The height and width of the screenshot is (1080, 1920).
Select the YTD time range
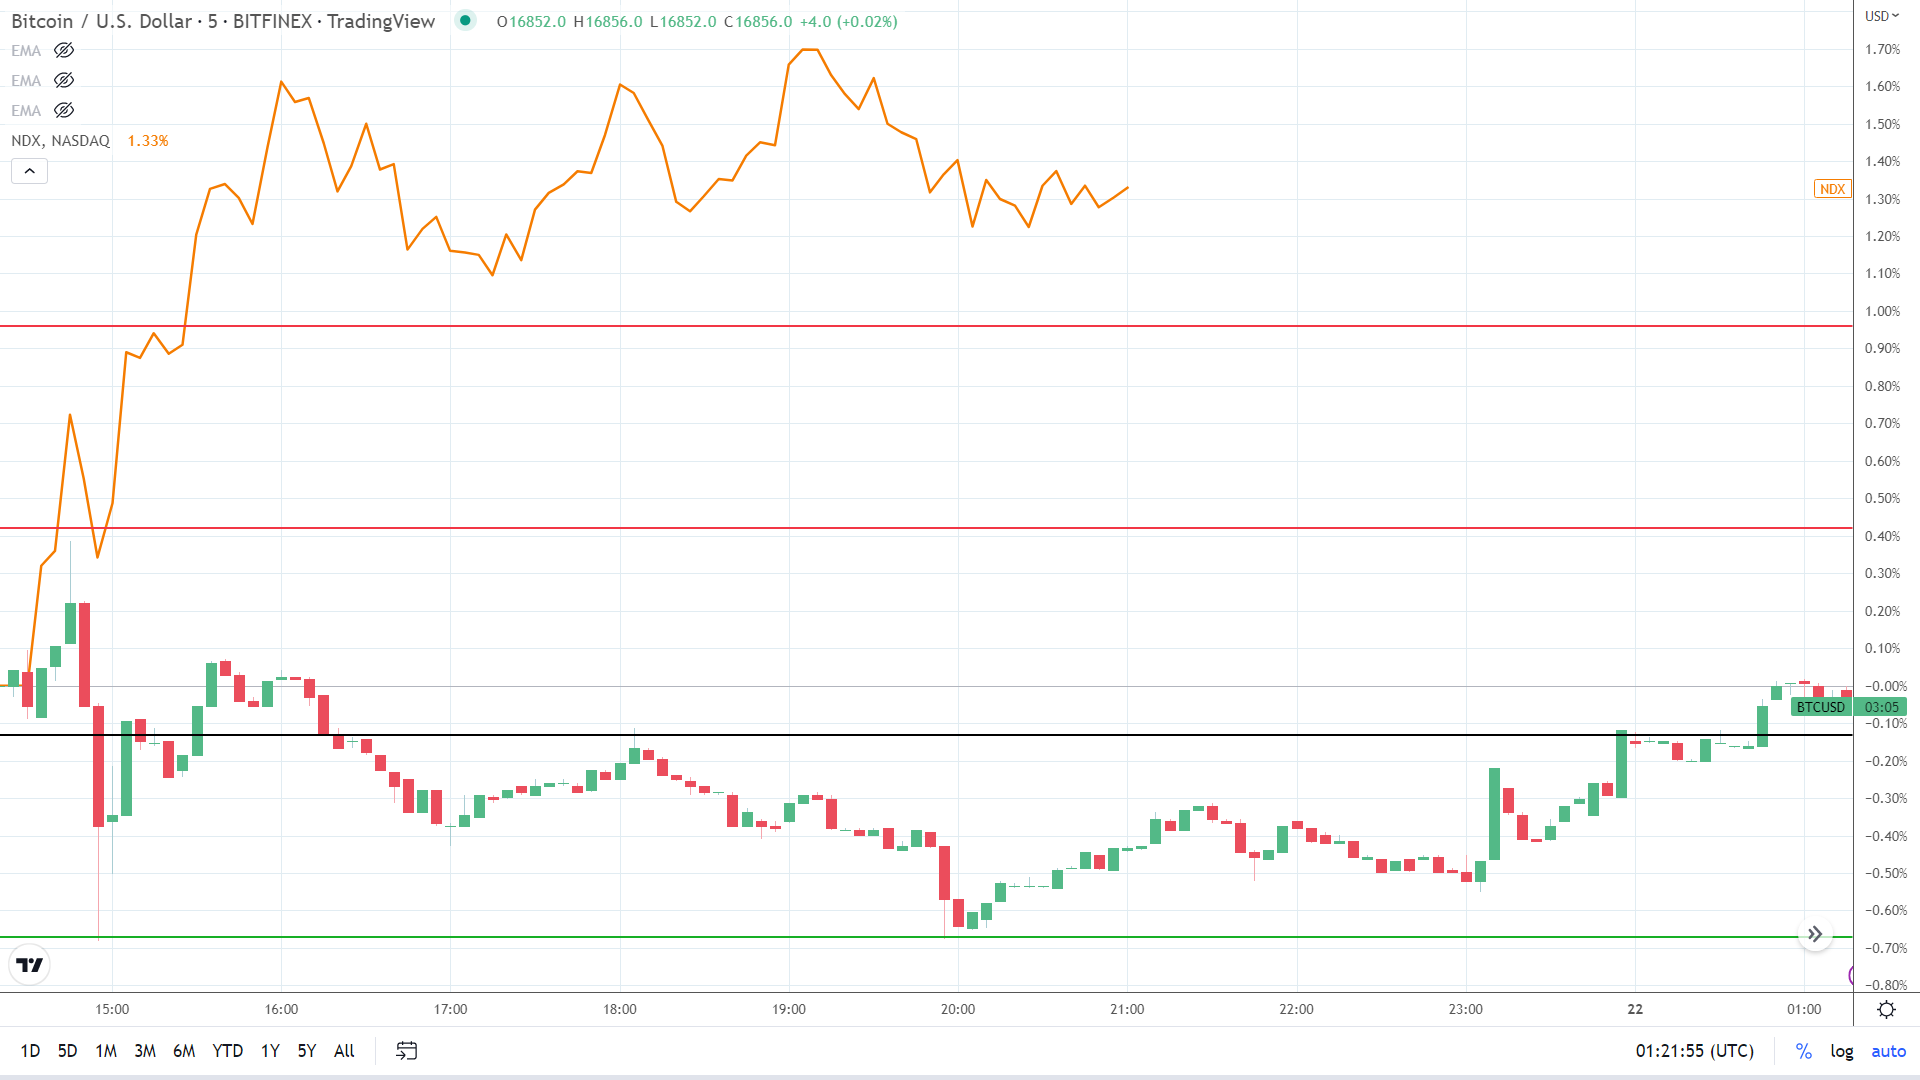click(x=228, y=1051)
